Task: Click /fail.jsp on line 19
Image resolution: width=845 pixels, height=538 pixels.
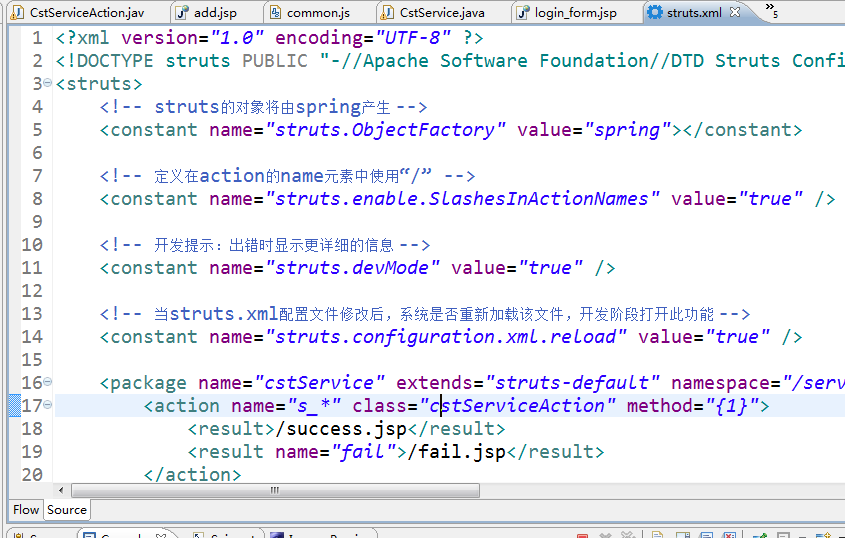Action: pos(457,452)
